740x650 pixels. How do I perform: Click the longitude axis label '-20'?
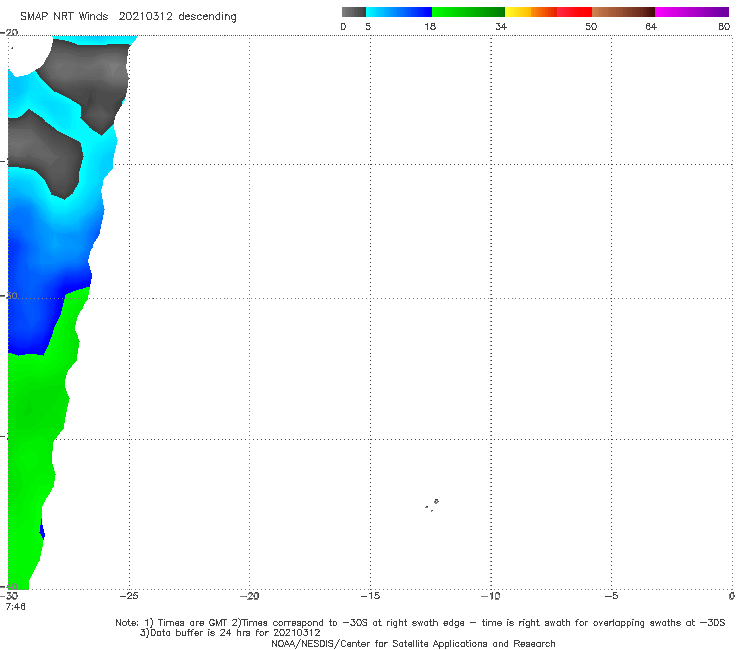click(249, 596)
